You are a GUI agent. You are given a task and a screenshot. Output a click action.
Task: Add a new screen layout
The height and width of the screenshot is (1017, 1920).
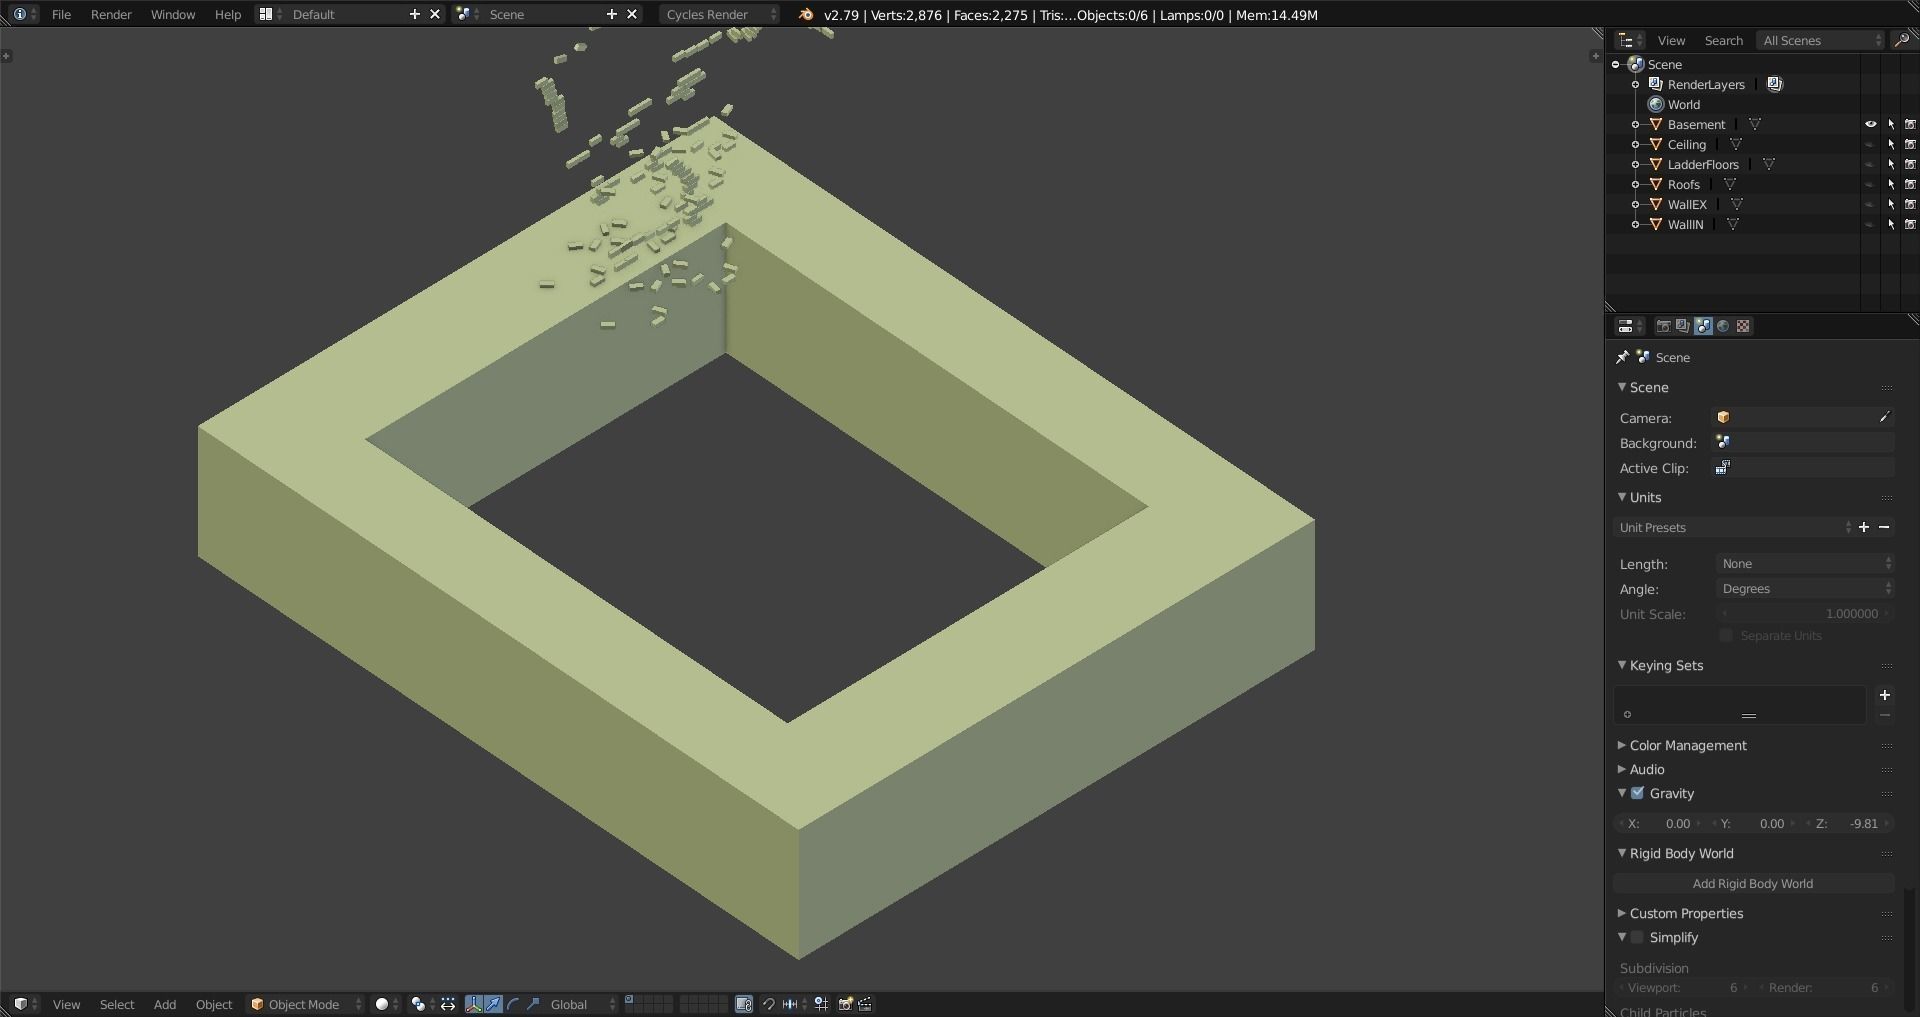tap(415, 14)
